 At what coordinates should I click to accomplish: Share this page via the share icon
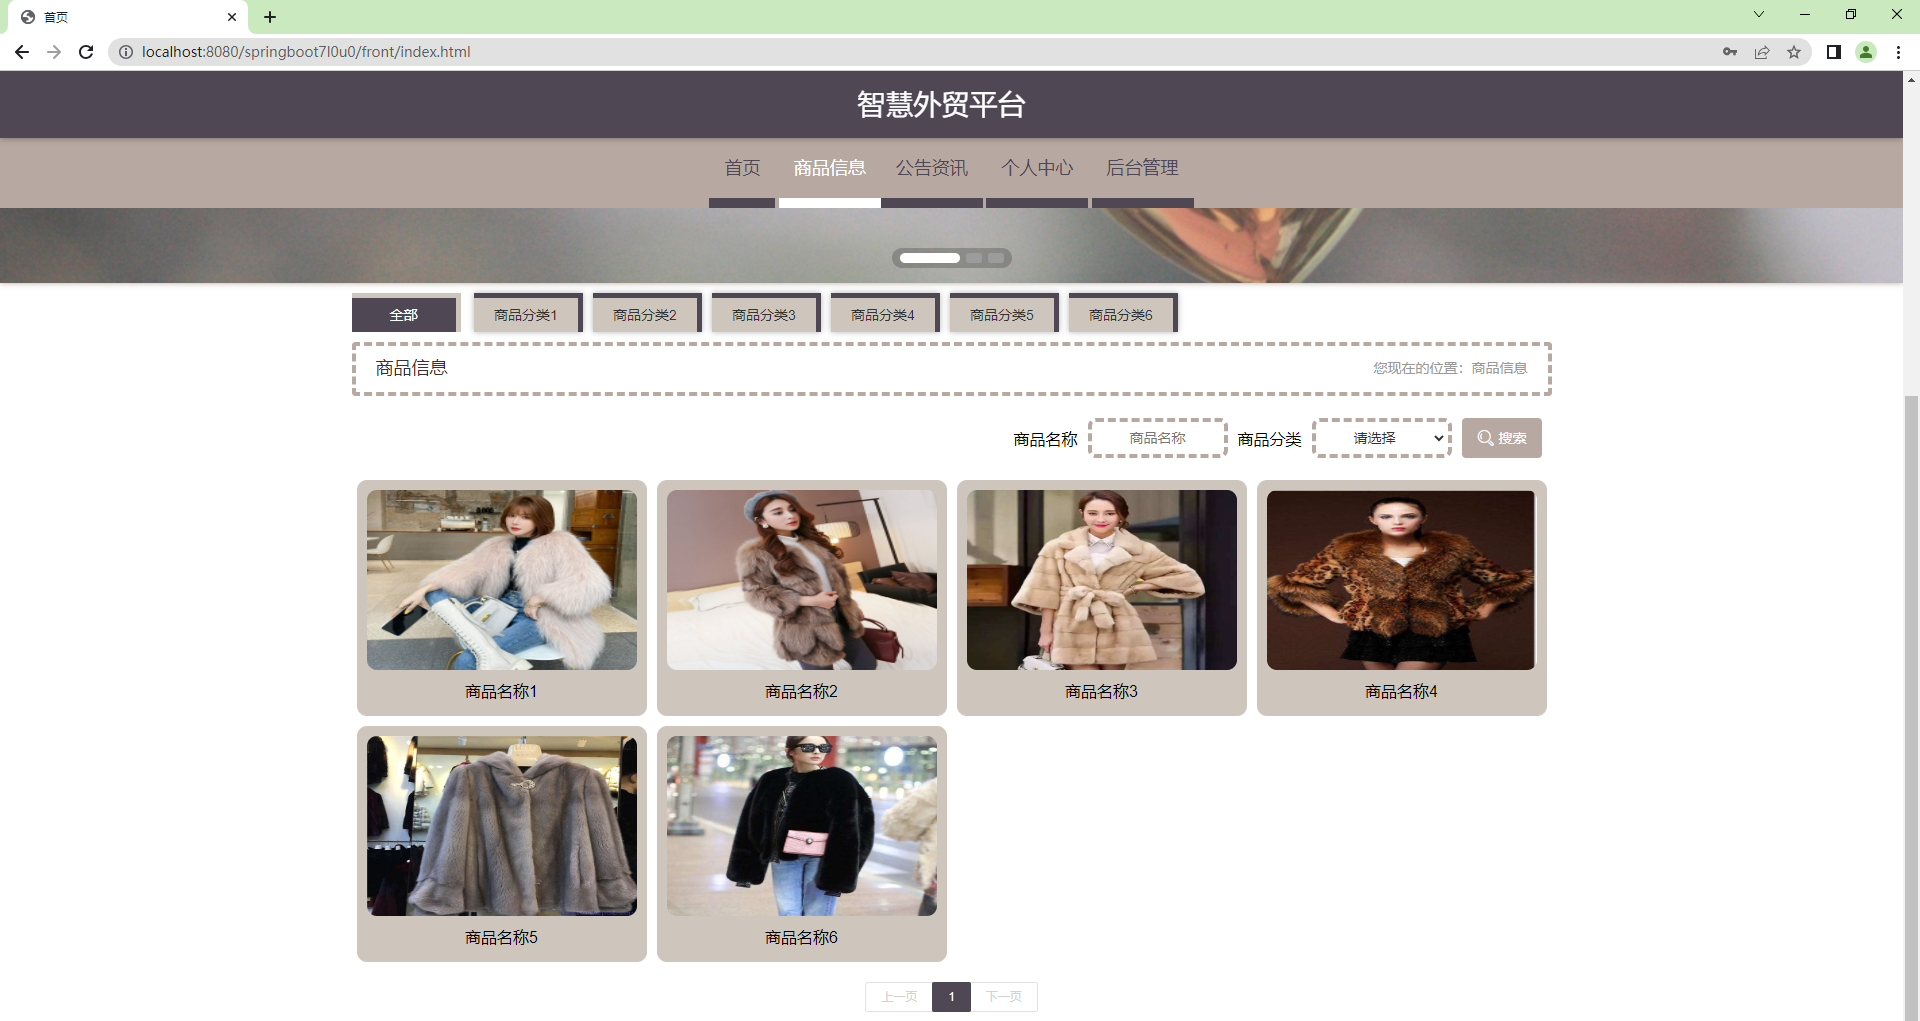pos(1762,52)
